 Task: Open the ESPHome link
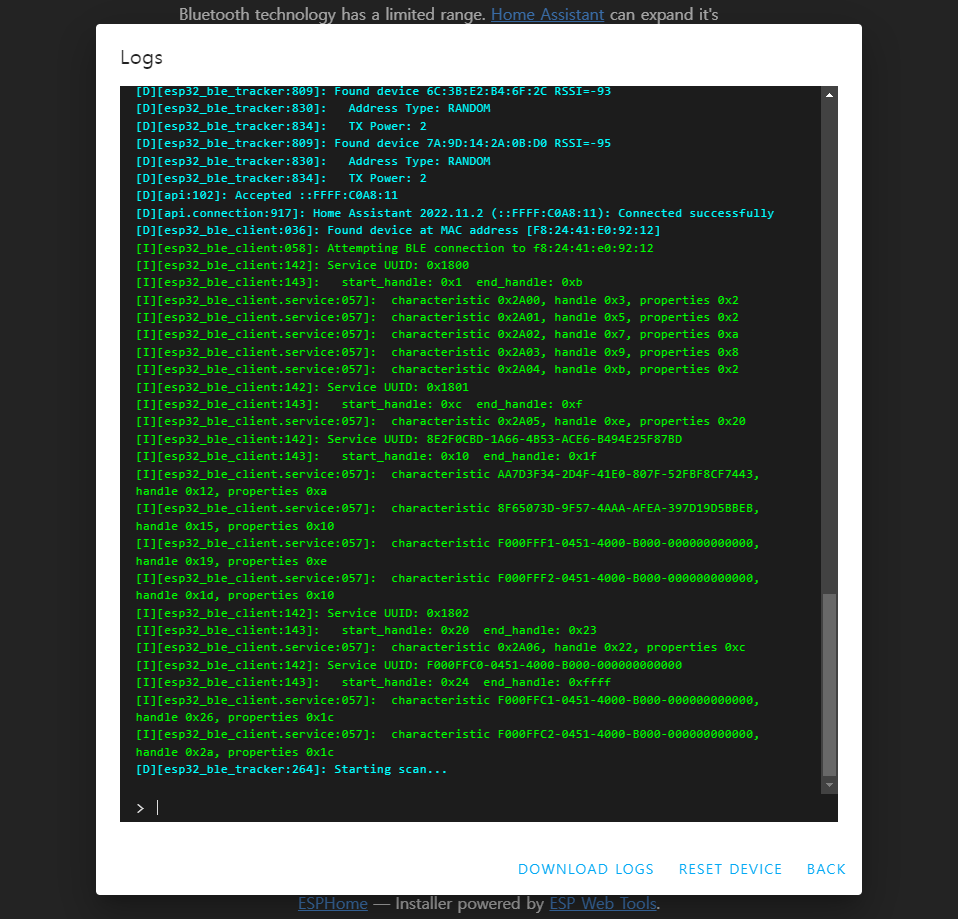tap(332, 903)
